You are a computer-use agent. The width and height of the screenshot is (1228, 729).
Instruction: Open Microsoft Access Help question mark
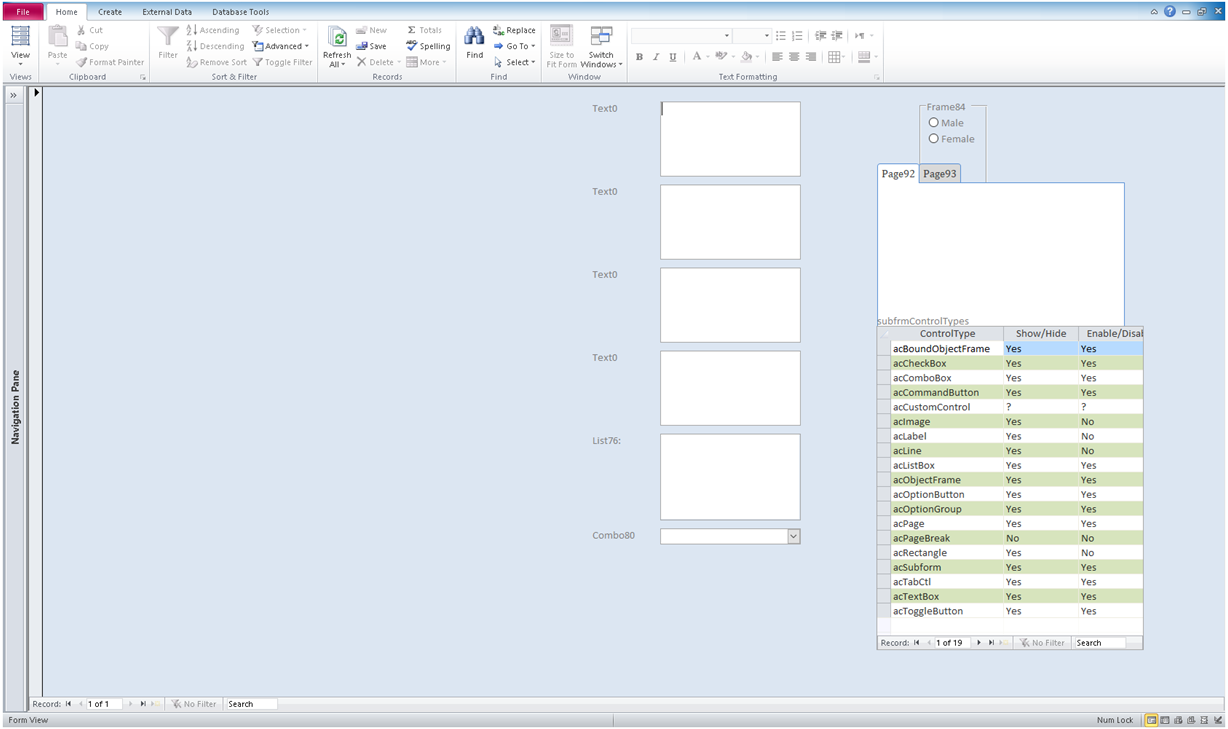pos(1170,12)
